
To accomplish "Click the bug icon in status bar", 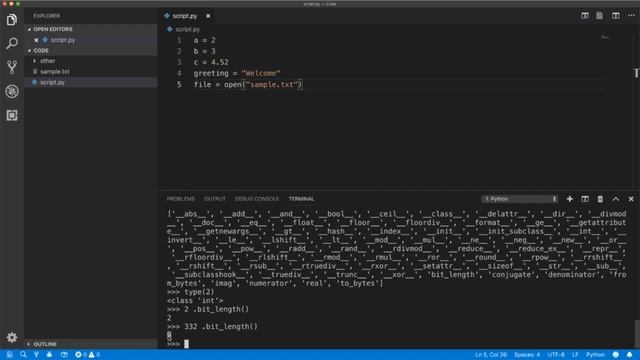I will (x=49, y=355).
